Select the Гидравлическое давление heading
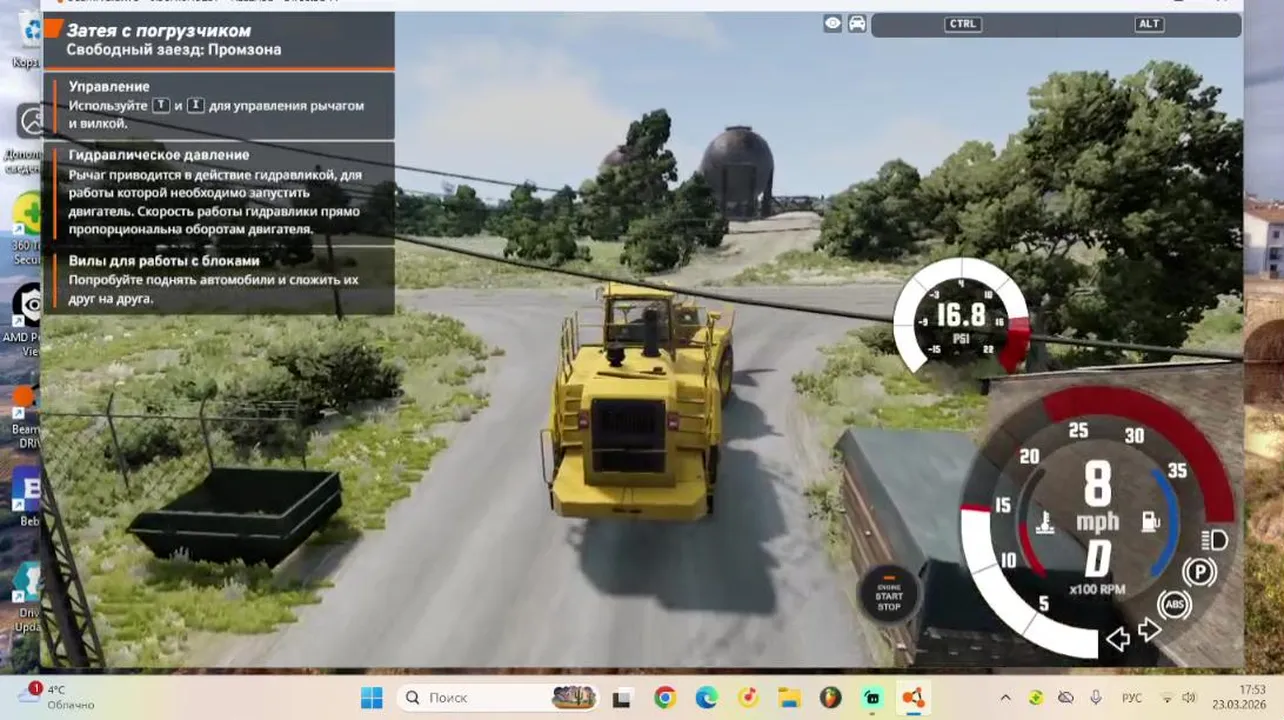This screenshot has width=1284, height=720. click(x=159, y=155)
